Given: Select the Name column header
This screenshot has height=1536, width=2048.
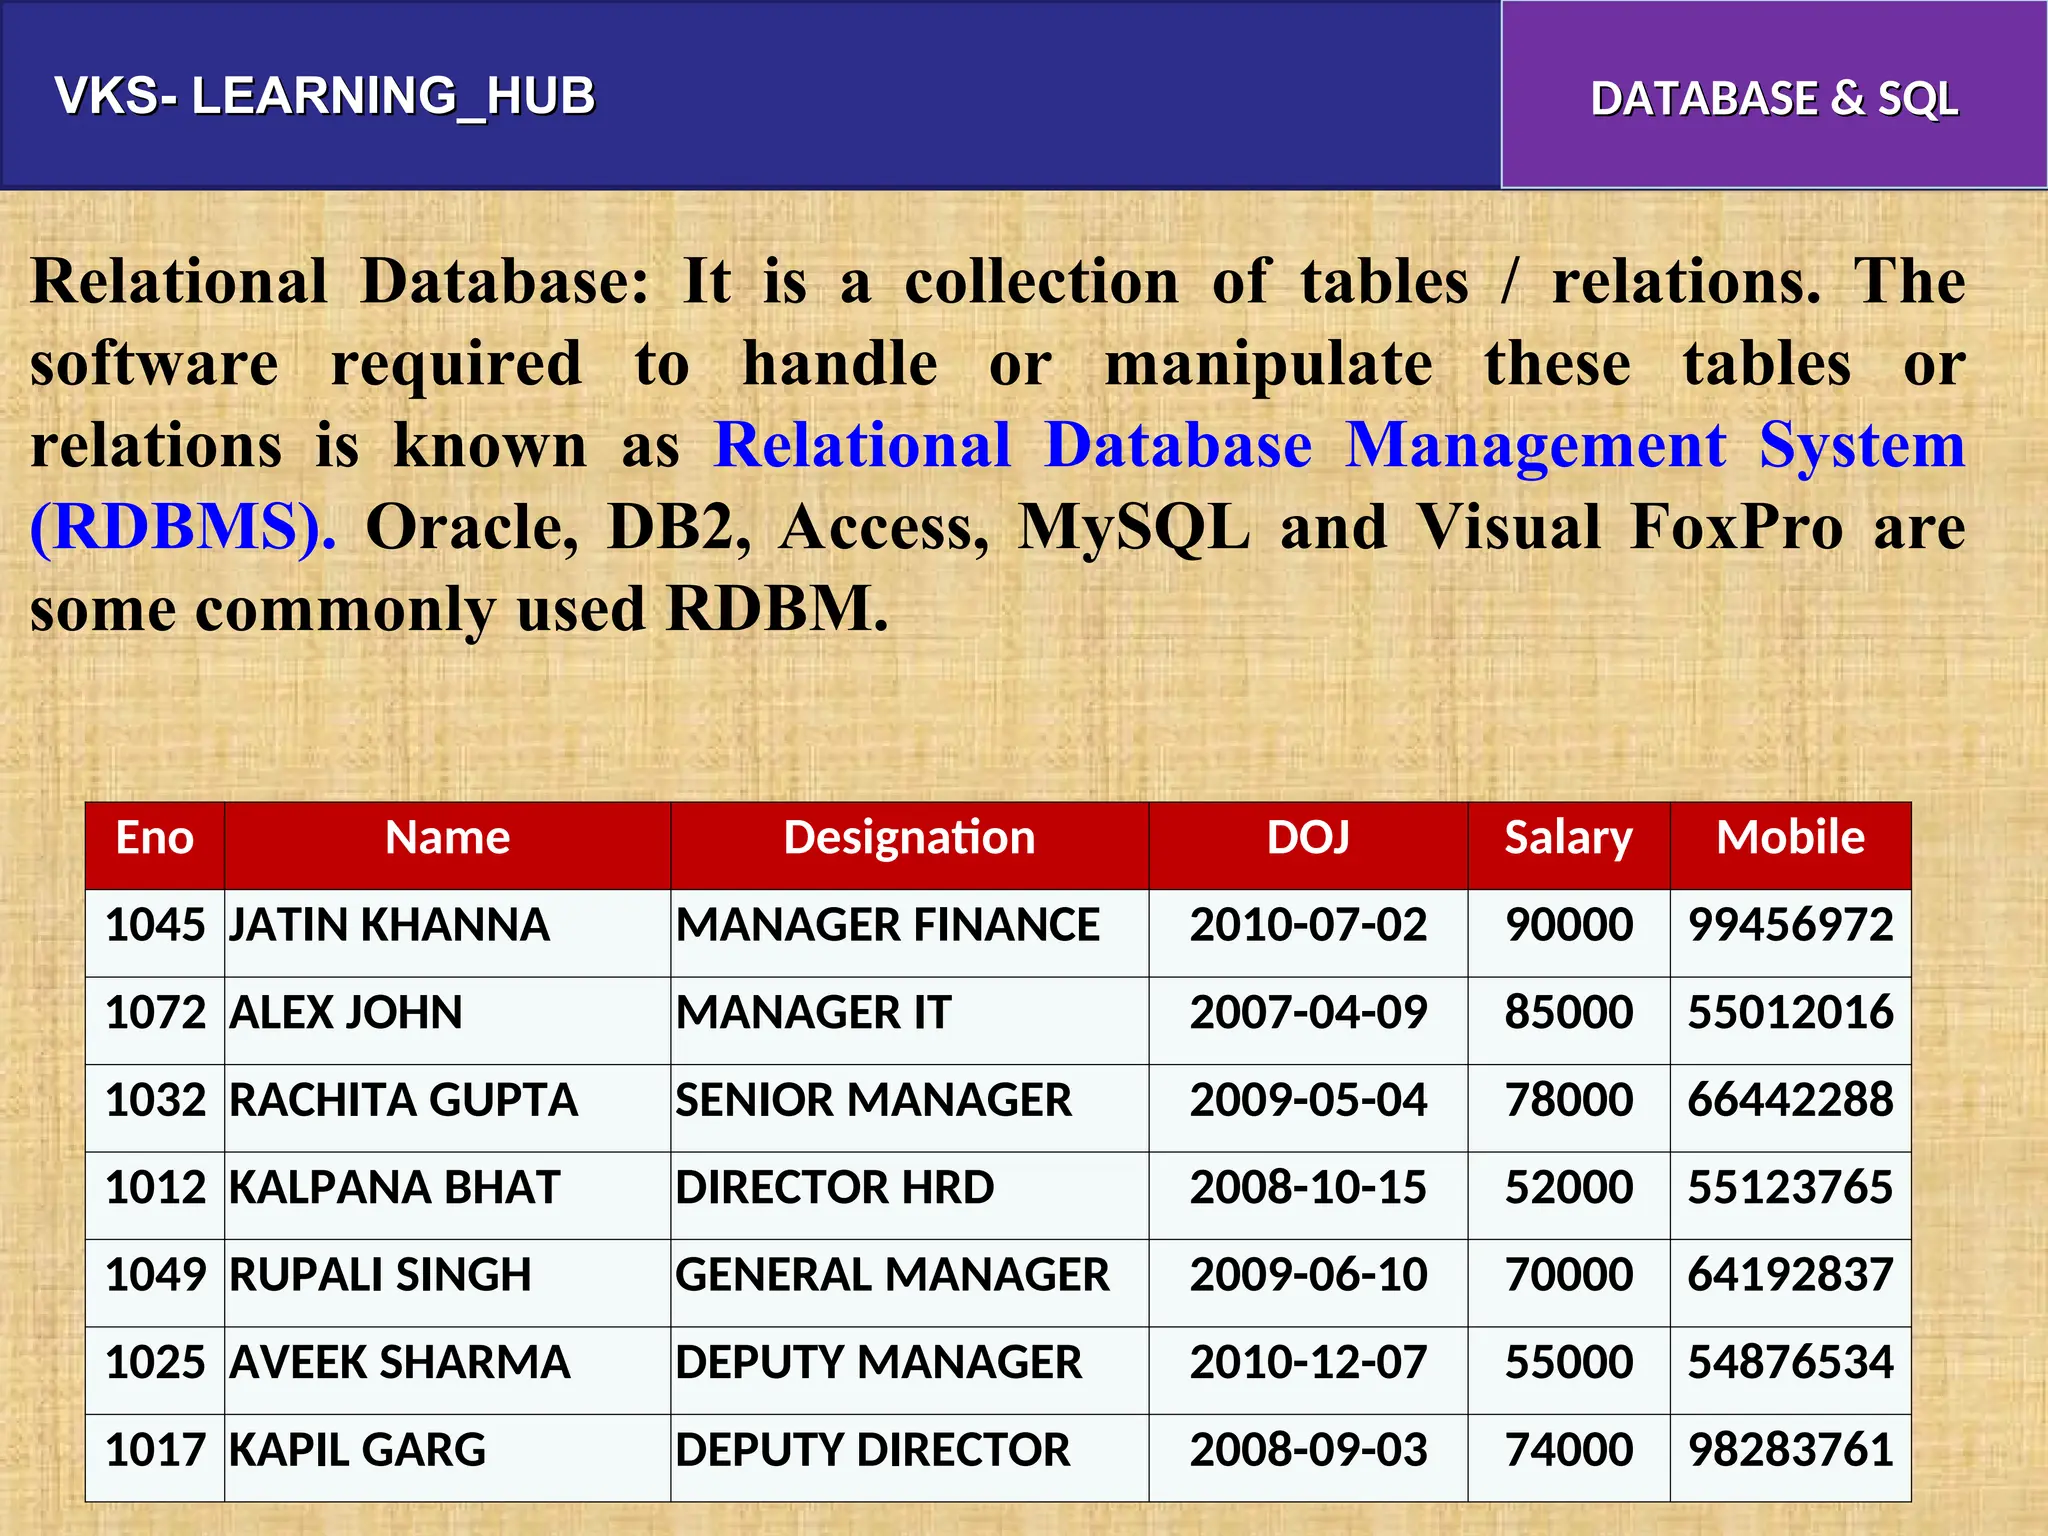Looking at the screenshot, I should (x=447, y=846).
